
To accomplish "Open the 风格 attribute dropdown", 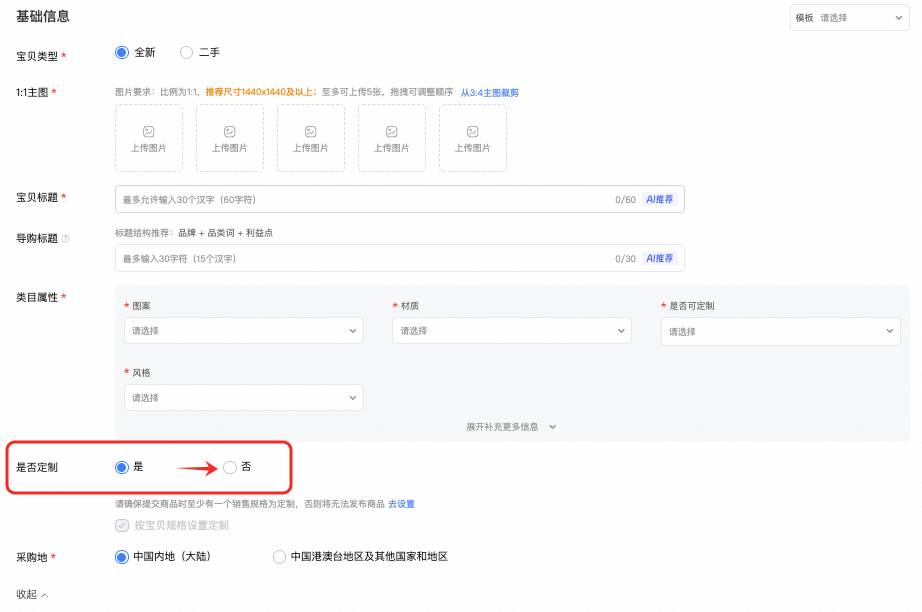I will click(x=243, y=398).
